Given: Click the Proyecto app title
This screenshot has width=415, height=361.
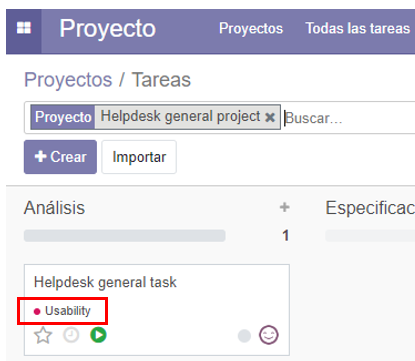Looking at the screenshot, I should 108,28.
